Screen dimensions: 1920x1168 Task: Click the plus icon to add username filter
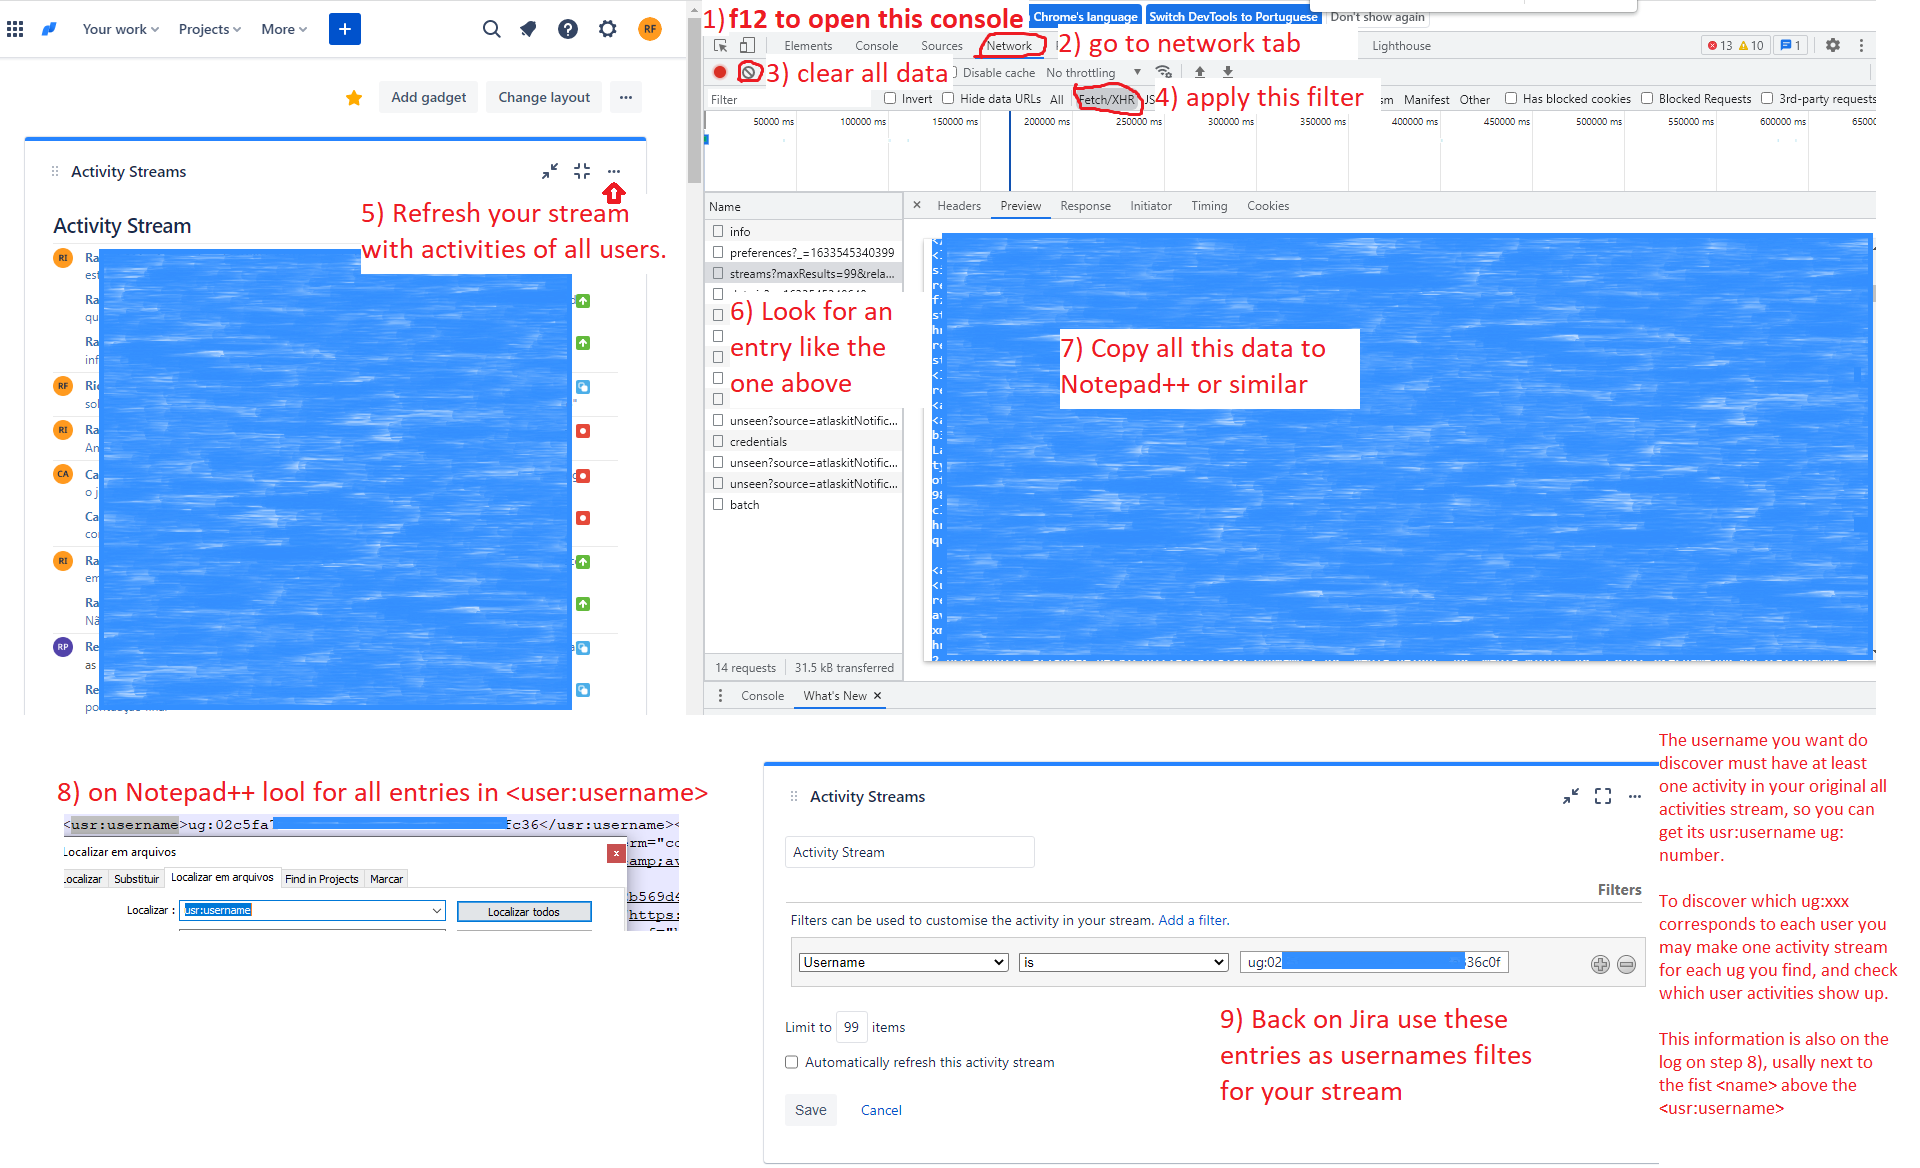(x=1600, y=964)
